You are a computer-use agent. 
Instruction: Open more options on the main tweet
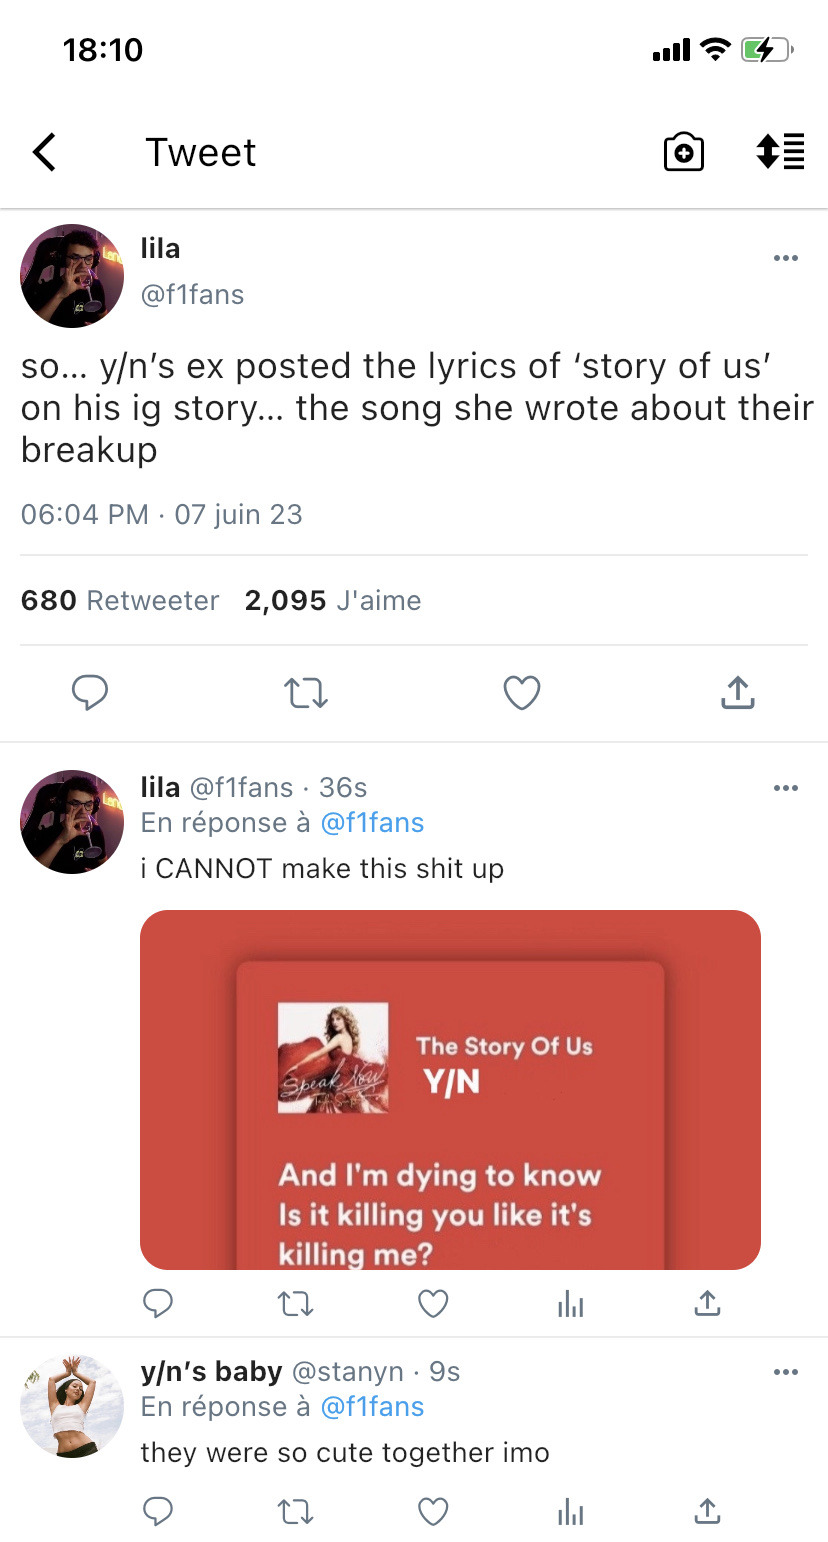point(786,258)
